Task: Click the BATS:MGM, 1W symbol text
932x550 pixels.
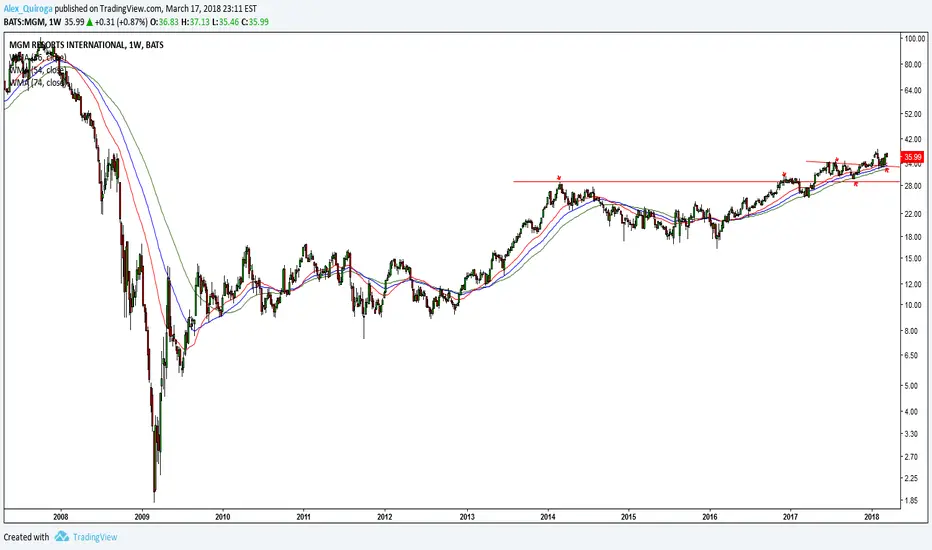Action: point(33,22)
